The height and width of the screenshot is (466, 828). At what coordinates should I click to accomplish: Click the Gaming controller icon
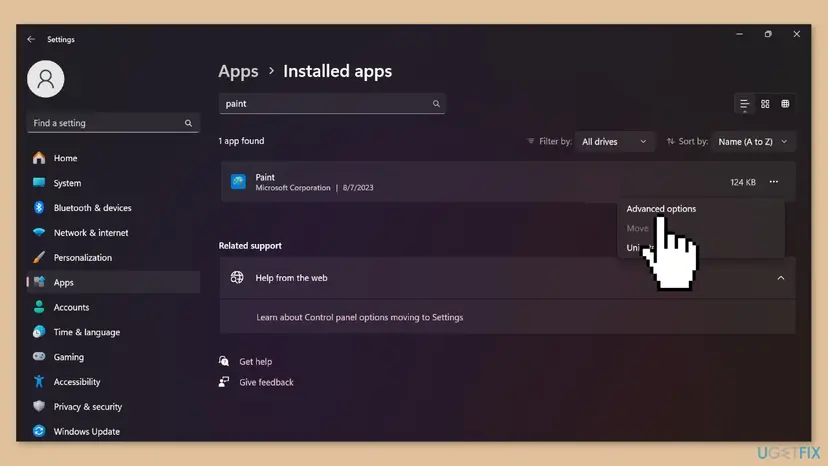click(39, 357)
